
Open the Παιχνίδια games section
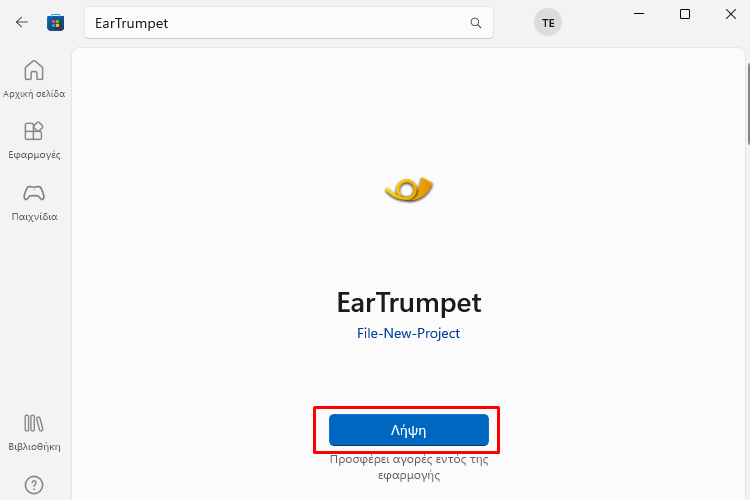tap(34, 202)
